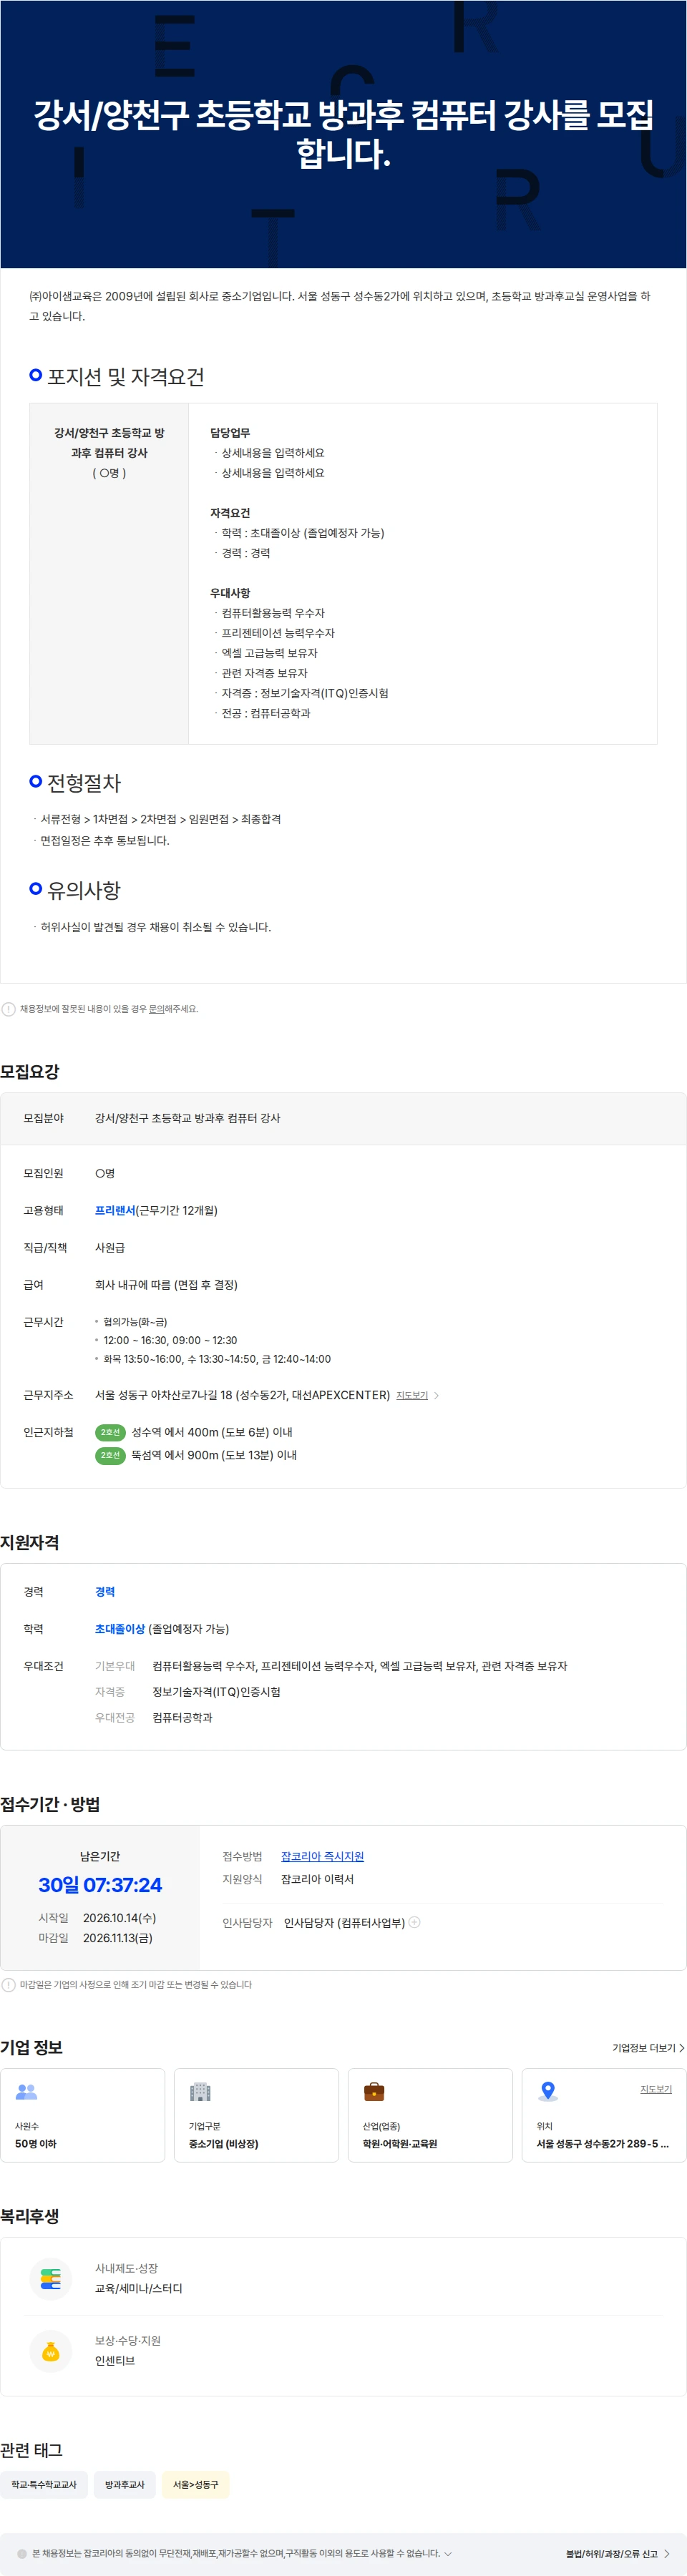Viewport: 687px width, 2576px height.
Task: Click the location map pin icon
Action: (548, 2091)
